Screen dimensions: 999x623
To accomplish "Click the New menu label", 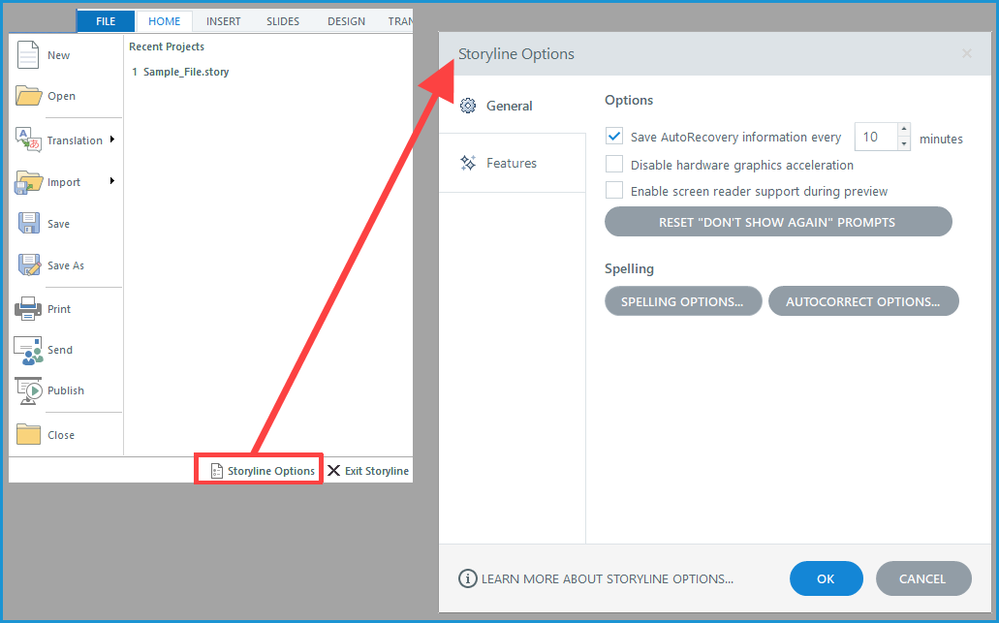I will point(59,55).
